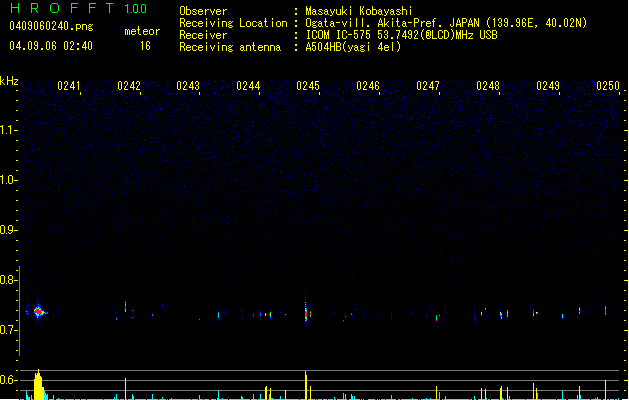Click the large red meteor echo before 0241
The image size is (629, 400).
click(x=38, y=311)
